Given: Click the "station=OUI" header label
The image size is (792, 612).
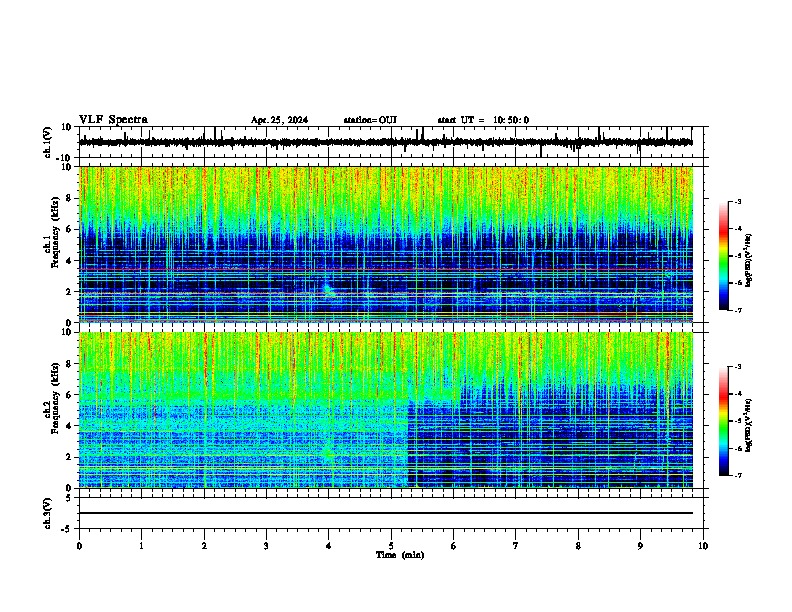Looking at the screenshot, I should pos(370,120).
